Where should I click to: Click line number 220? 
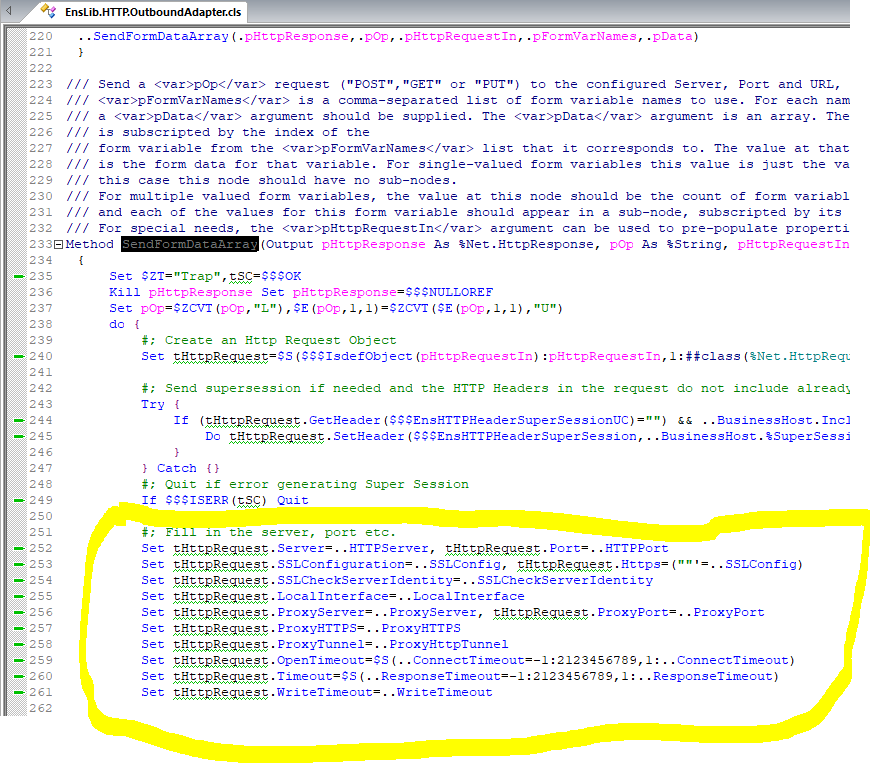41,37
